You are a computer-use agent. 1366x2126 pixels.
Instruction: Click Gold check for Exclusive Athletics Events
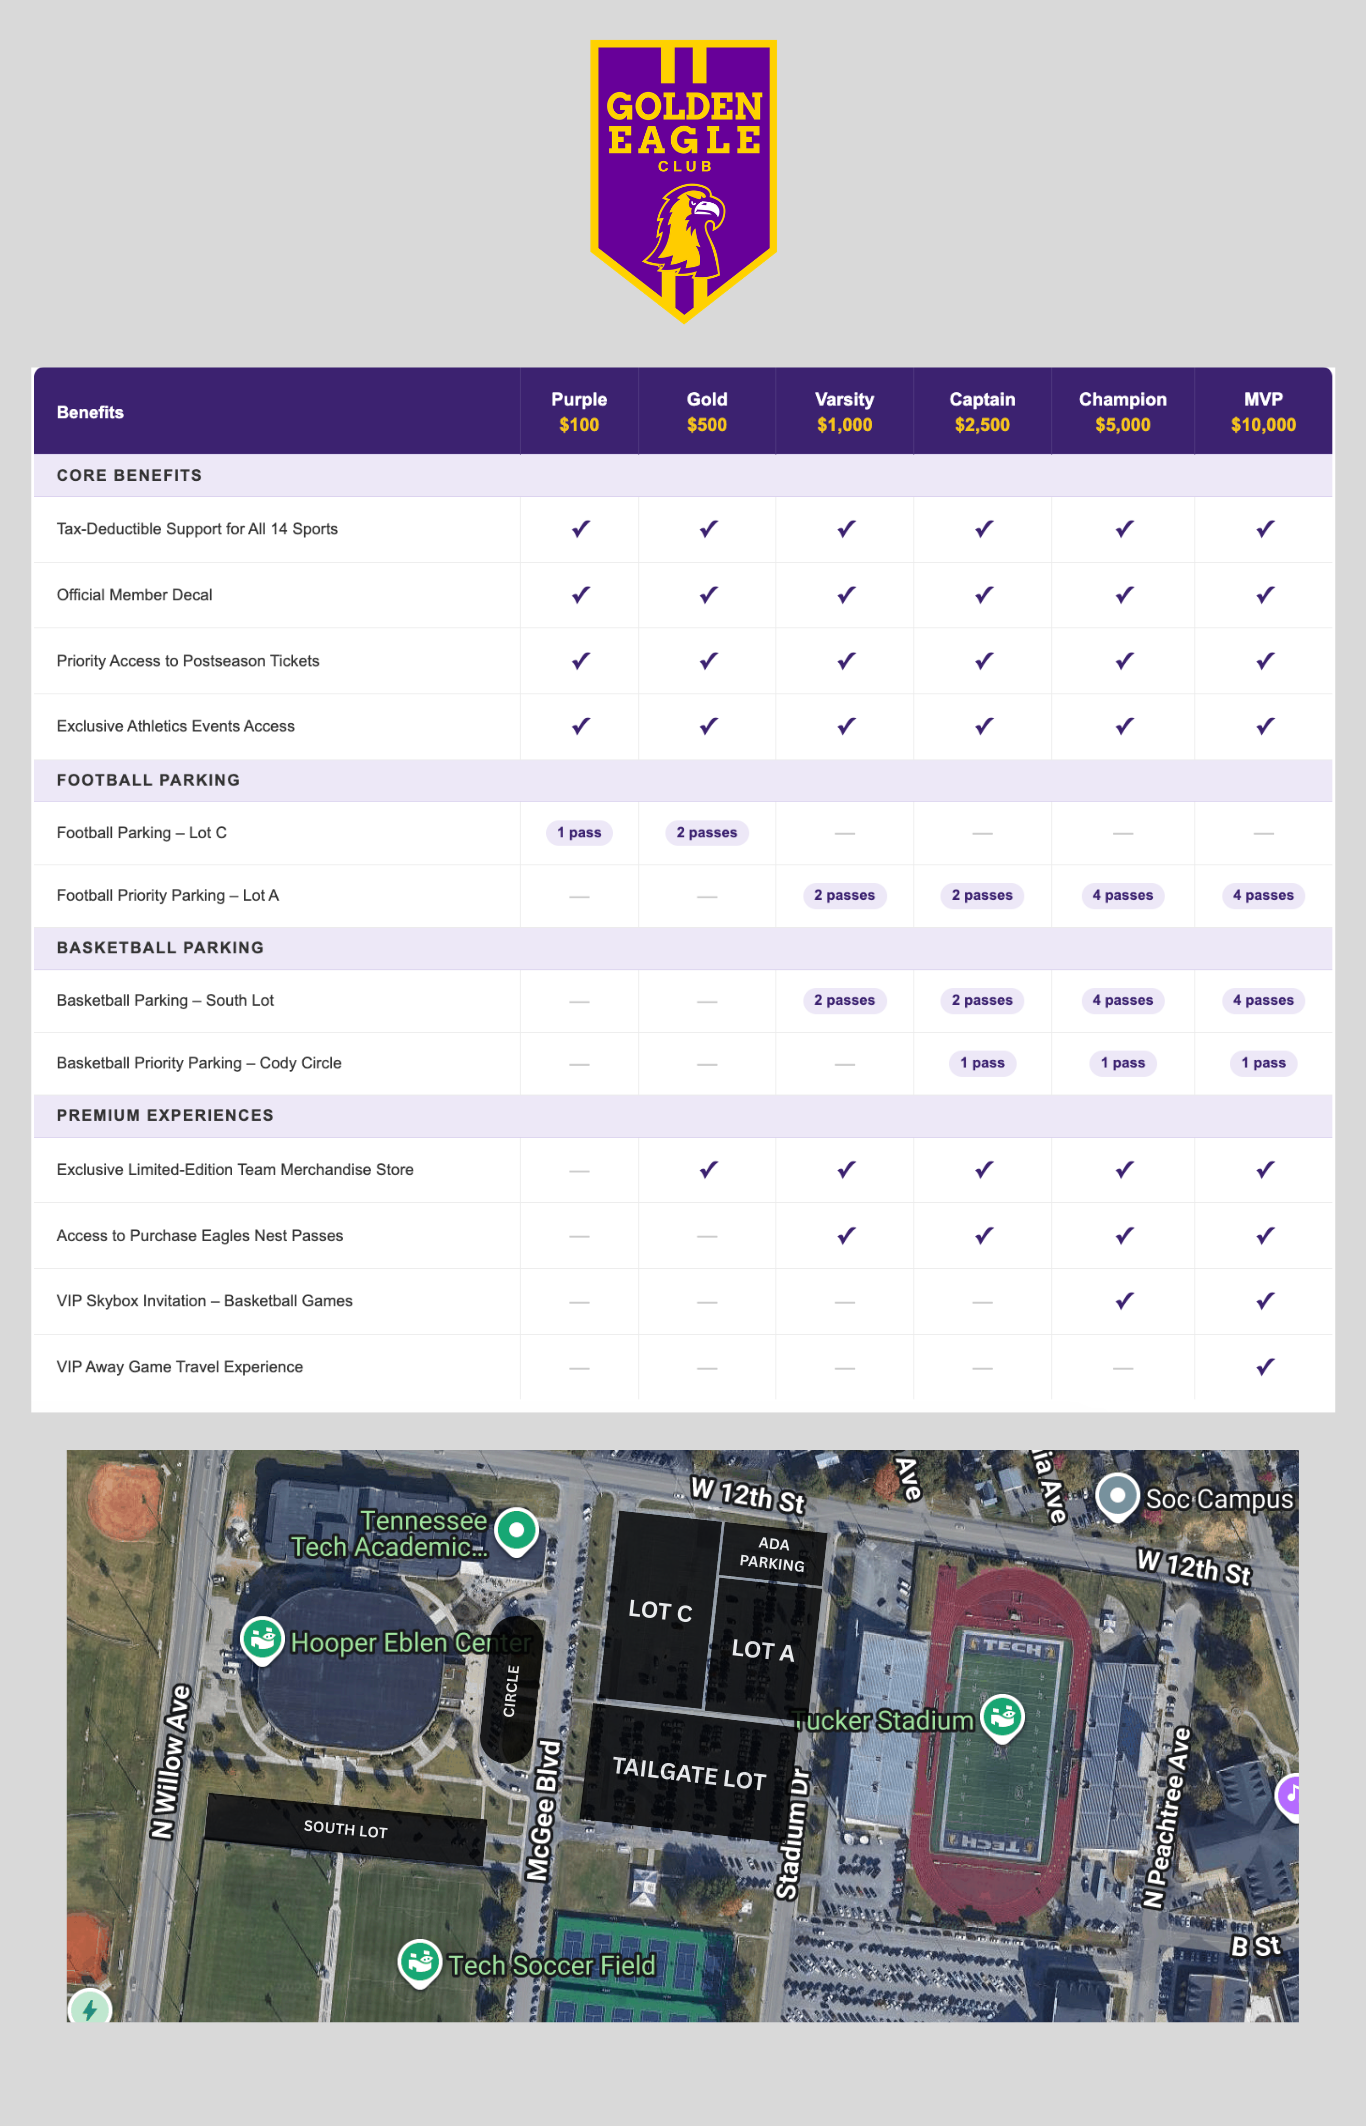[x=708, y=726]
